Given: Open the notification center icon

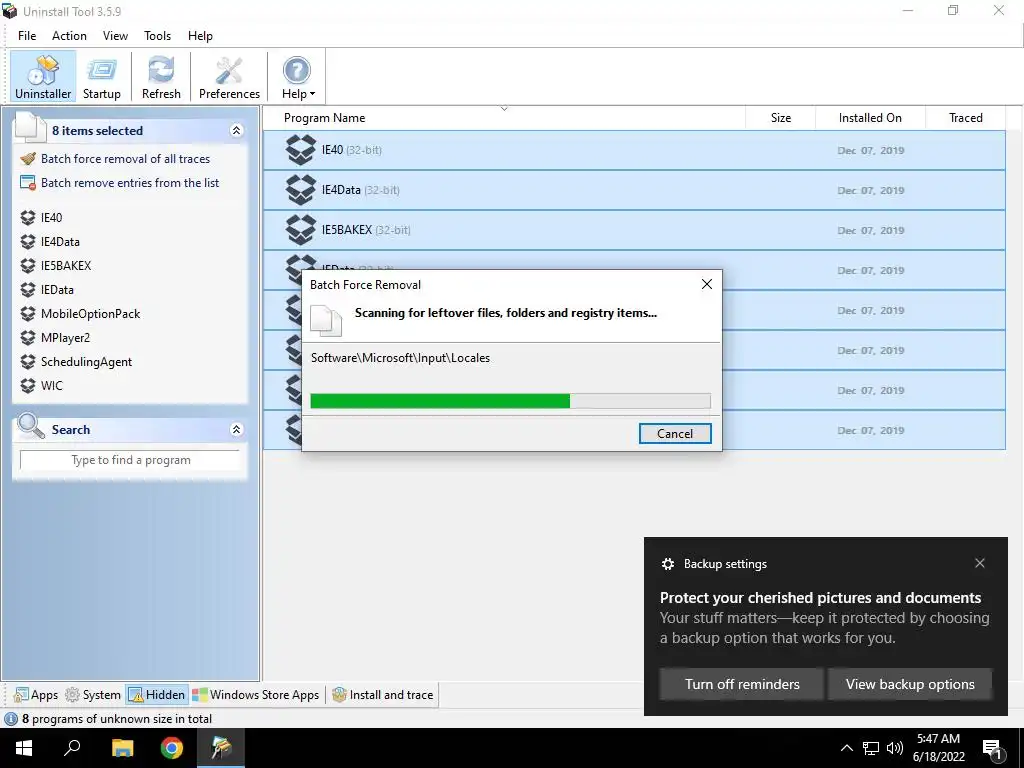Looking at the screenshot, I should click(992, 748).
